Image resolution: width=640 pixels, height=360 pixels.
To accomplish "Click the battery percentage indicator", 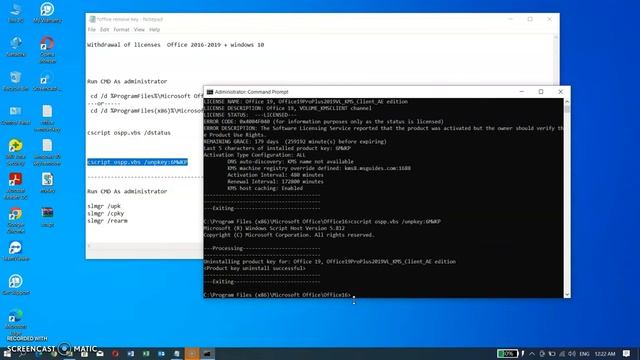I will coord(508,353).
